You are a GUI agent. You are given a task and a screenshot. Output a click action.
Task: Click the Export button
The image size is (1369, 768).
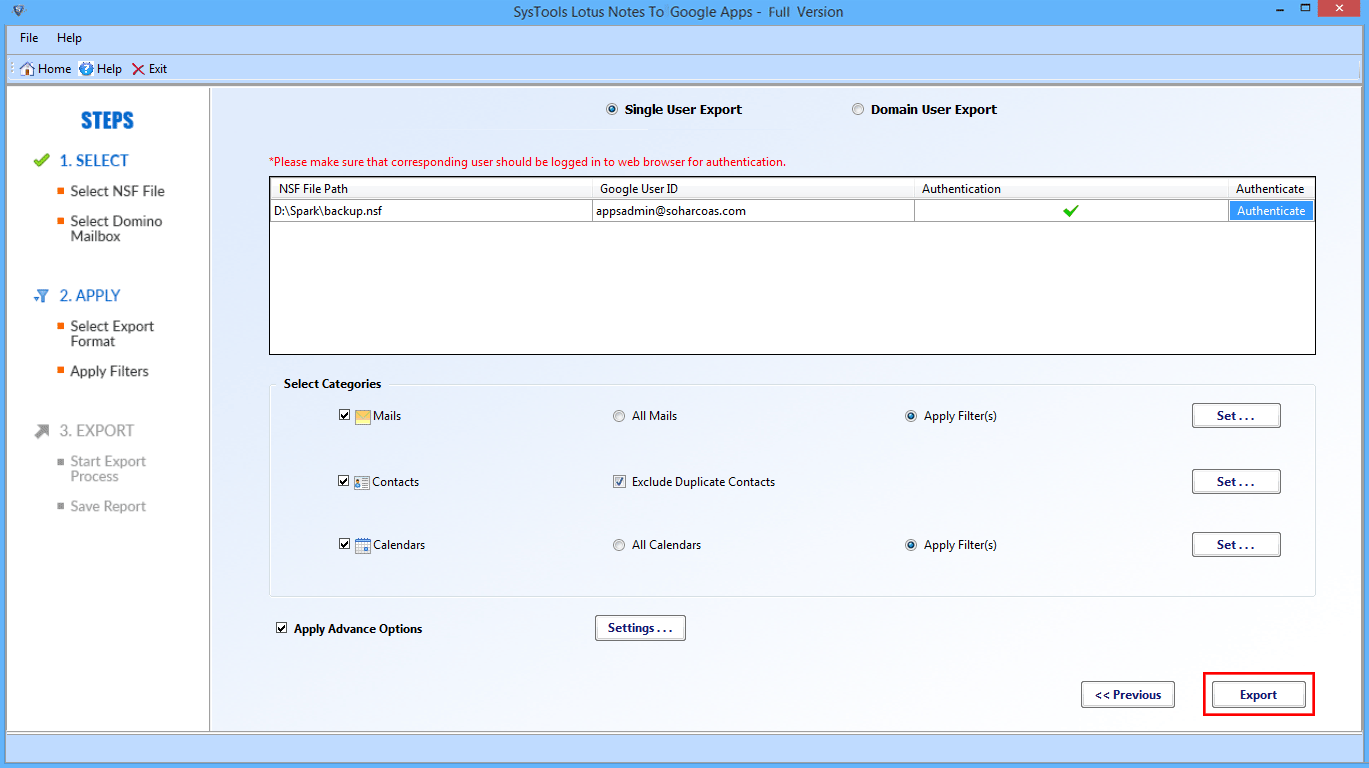click(x=1258, y=695)
